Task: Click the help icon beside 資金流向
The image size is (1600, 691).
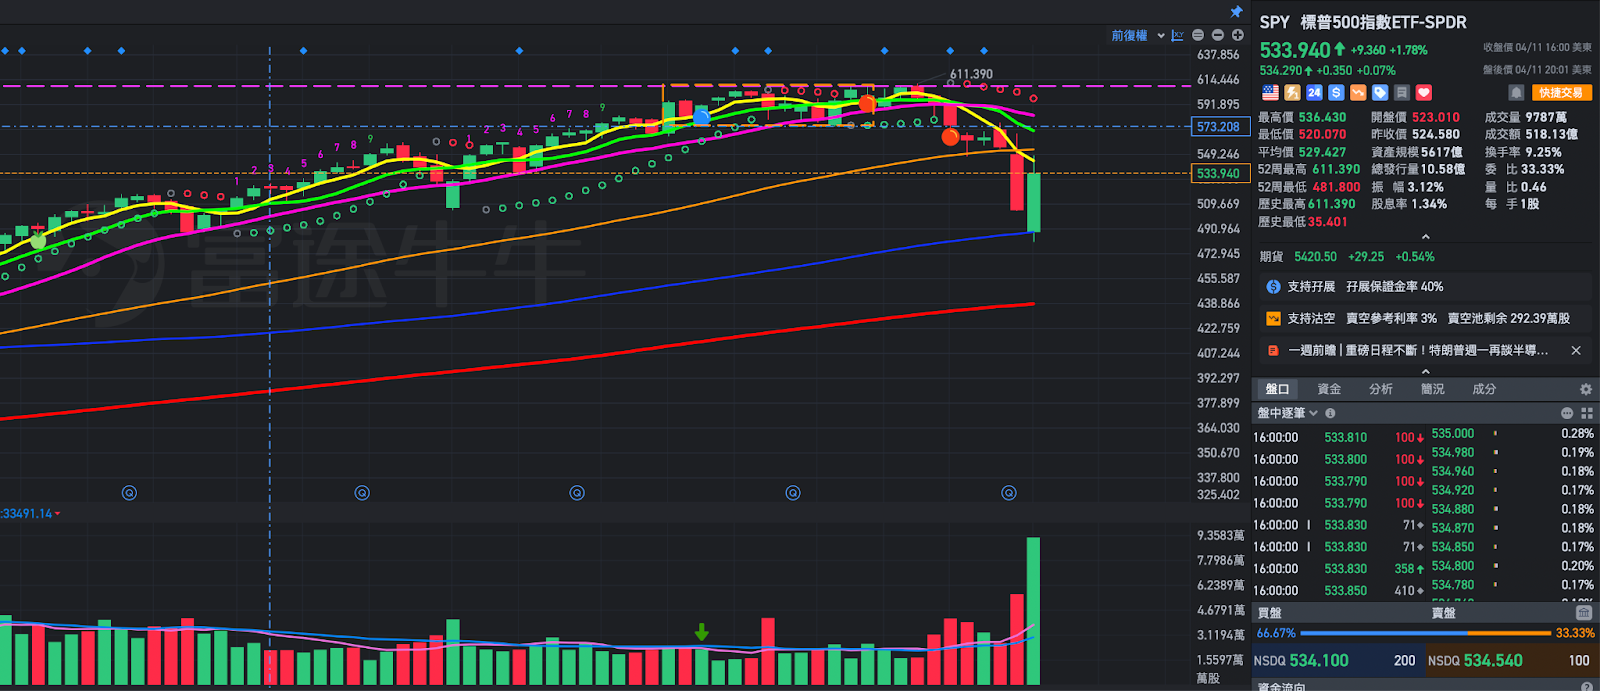Action: point(1587,687)
